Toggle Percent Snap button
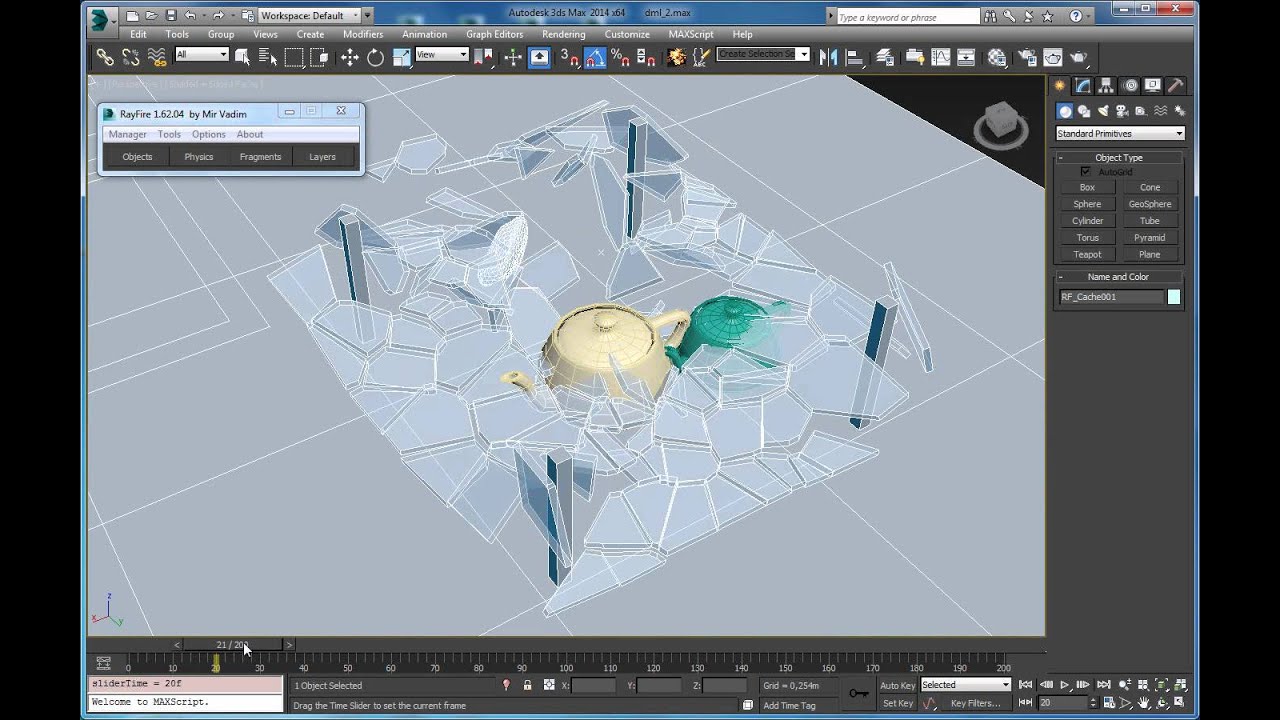 coord(620,57)
